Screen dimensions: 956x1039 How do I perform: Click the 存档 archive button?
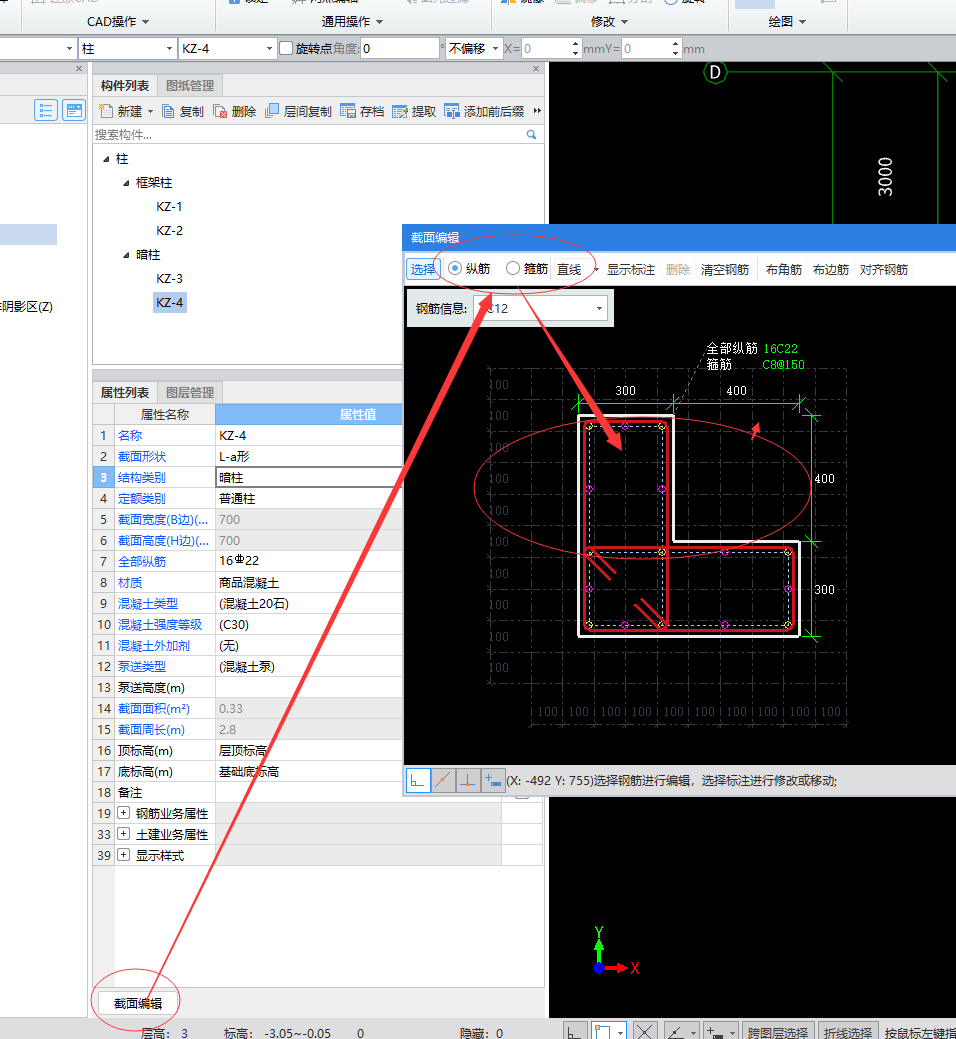[362, 111]
